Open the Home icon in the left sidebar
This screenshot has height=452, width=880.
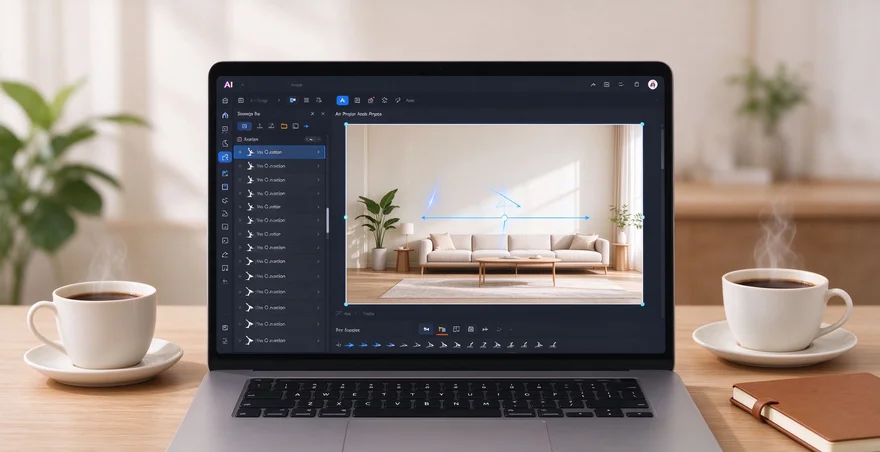(x=225, y=115)
